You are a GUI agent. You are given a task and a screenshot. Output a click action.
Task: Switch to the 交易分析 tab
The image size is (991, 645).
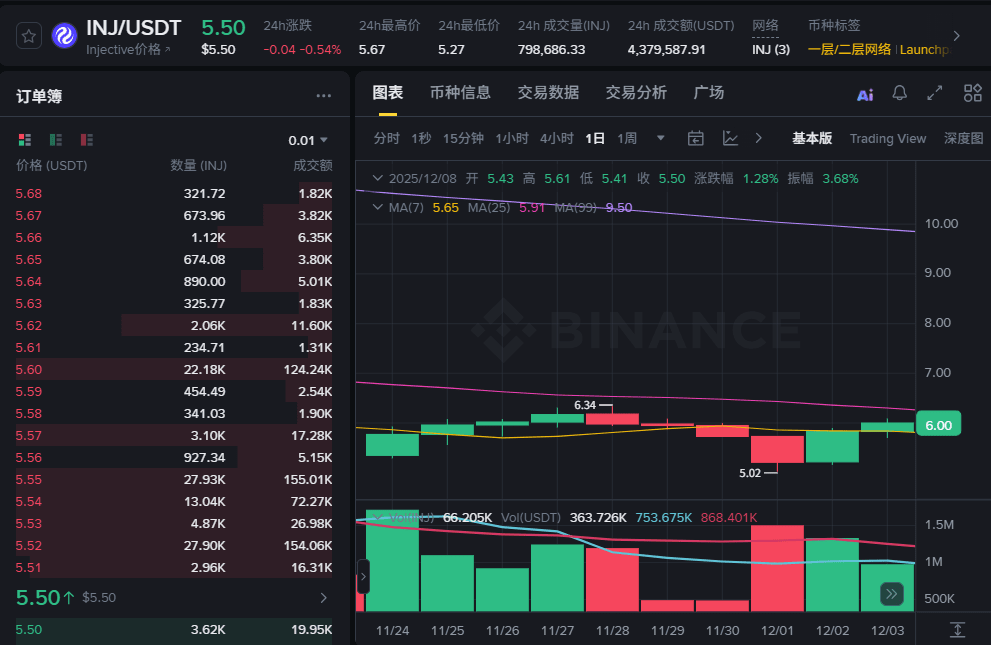pos(636,93)
